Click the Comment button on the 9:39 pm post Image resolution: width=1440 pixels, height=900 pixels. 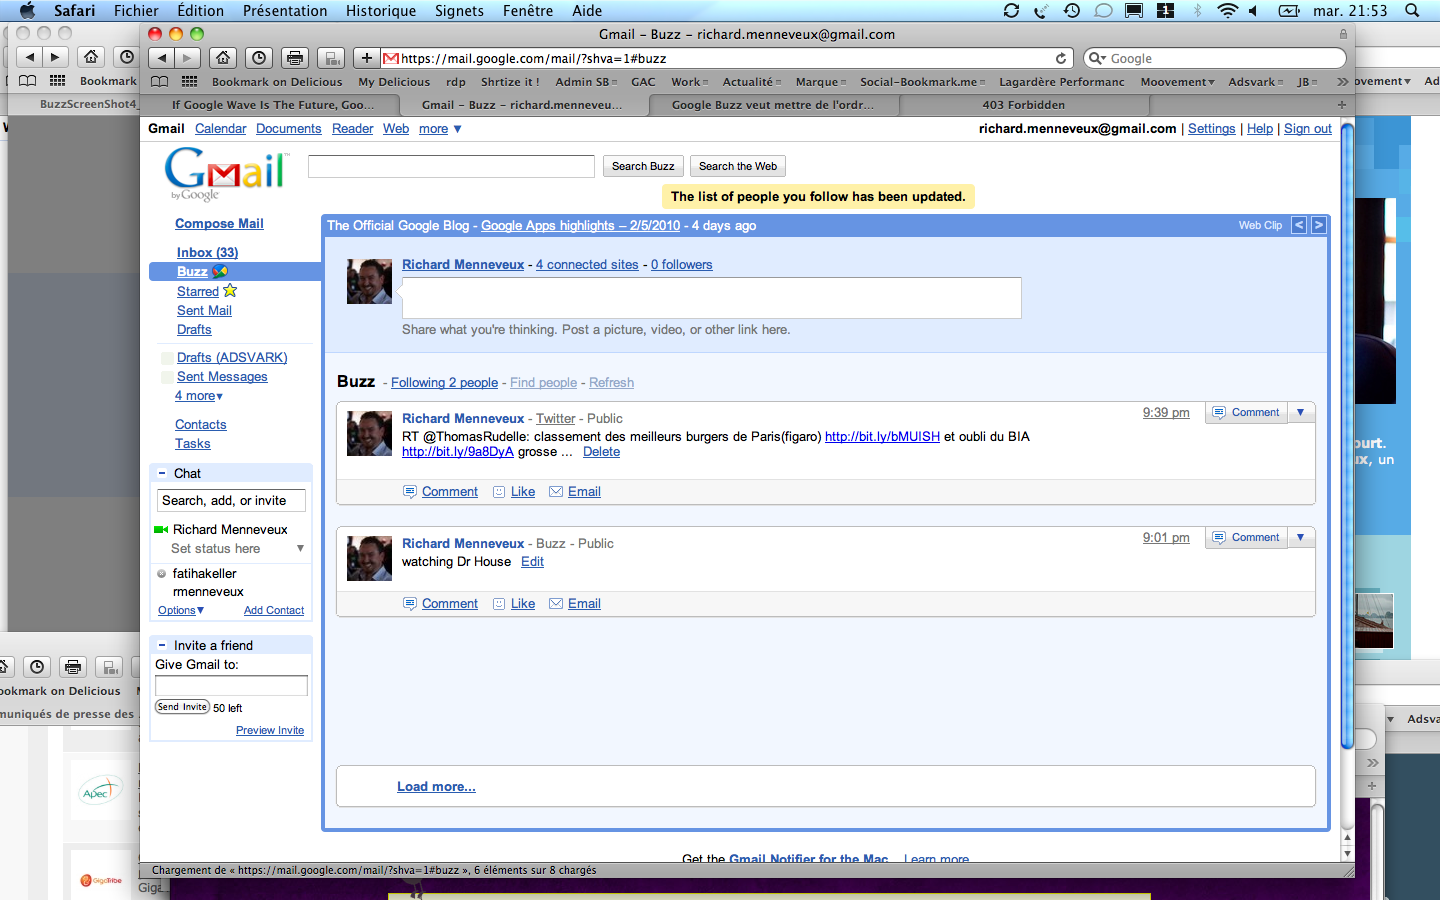[x=1246, y=412]
